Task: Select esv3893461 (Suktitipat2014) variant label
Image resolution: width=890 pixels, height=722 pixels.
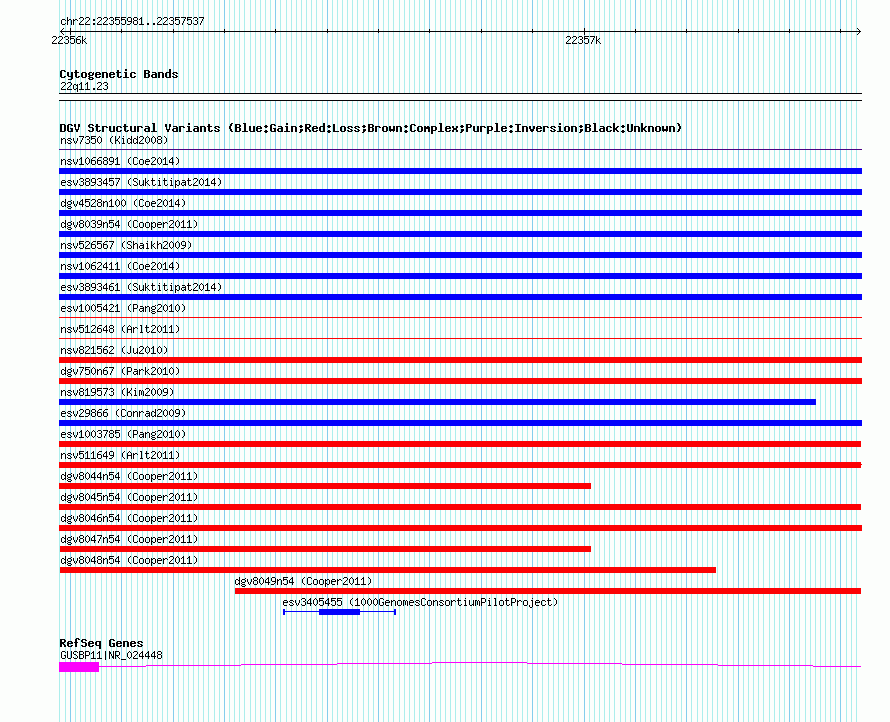Action: click(x=141, y=287)
